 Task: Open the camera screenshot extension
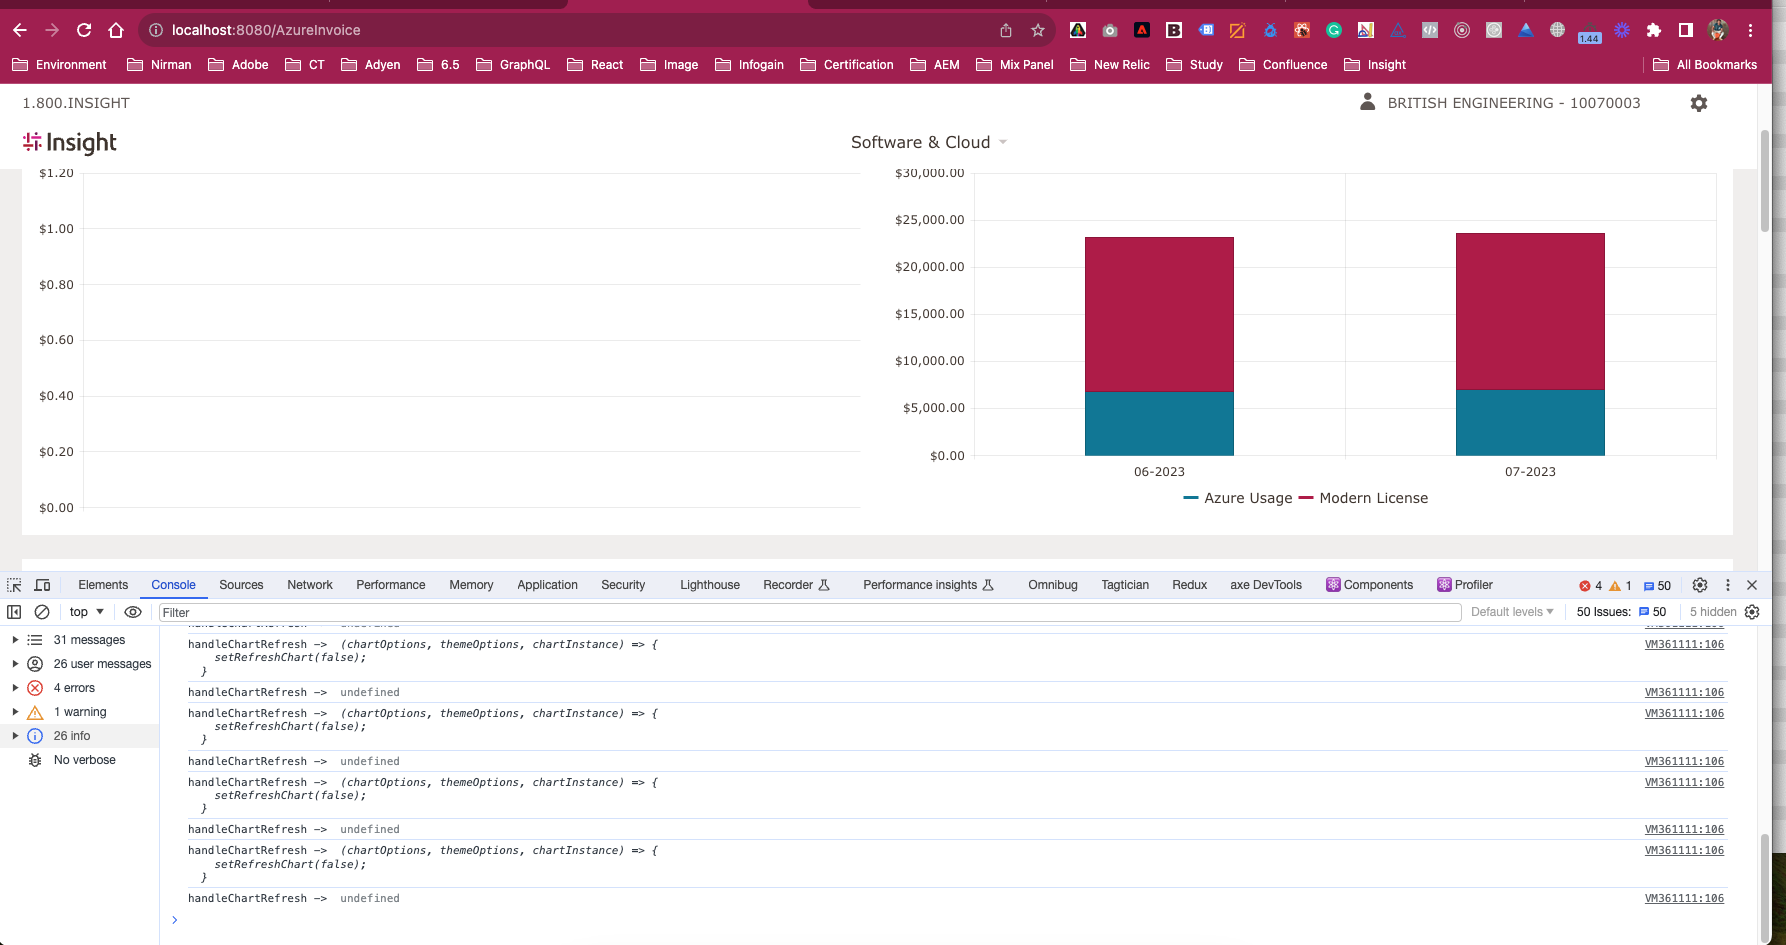point(1110,30)
